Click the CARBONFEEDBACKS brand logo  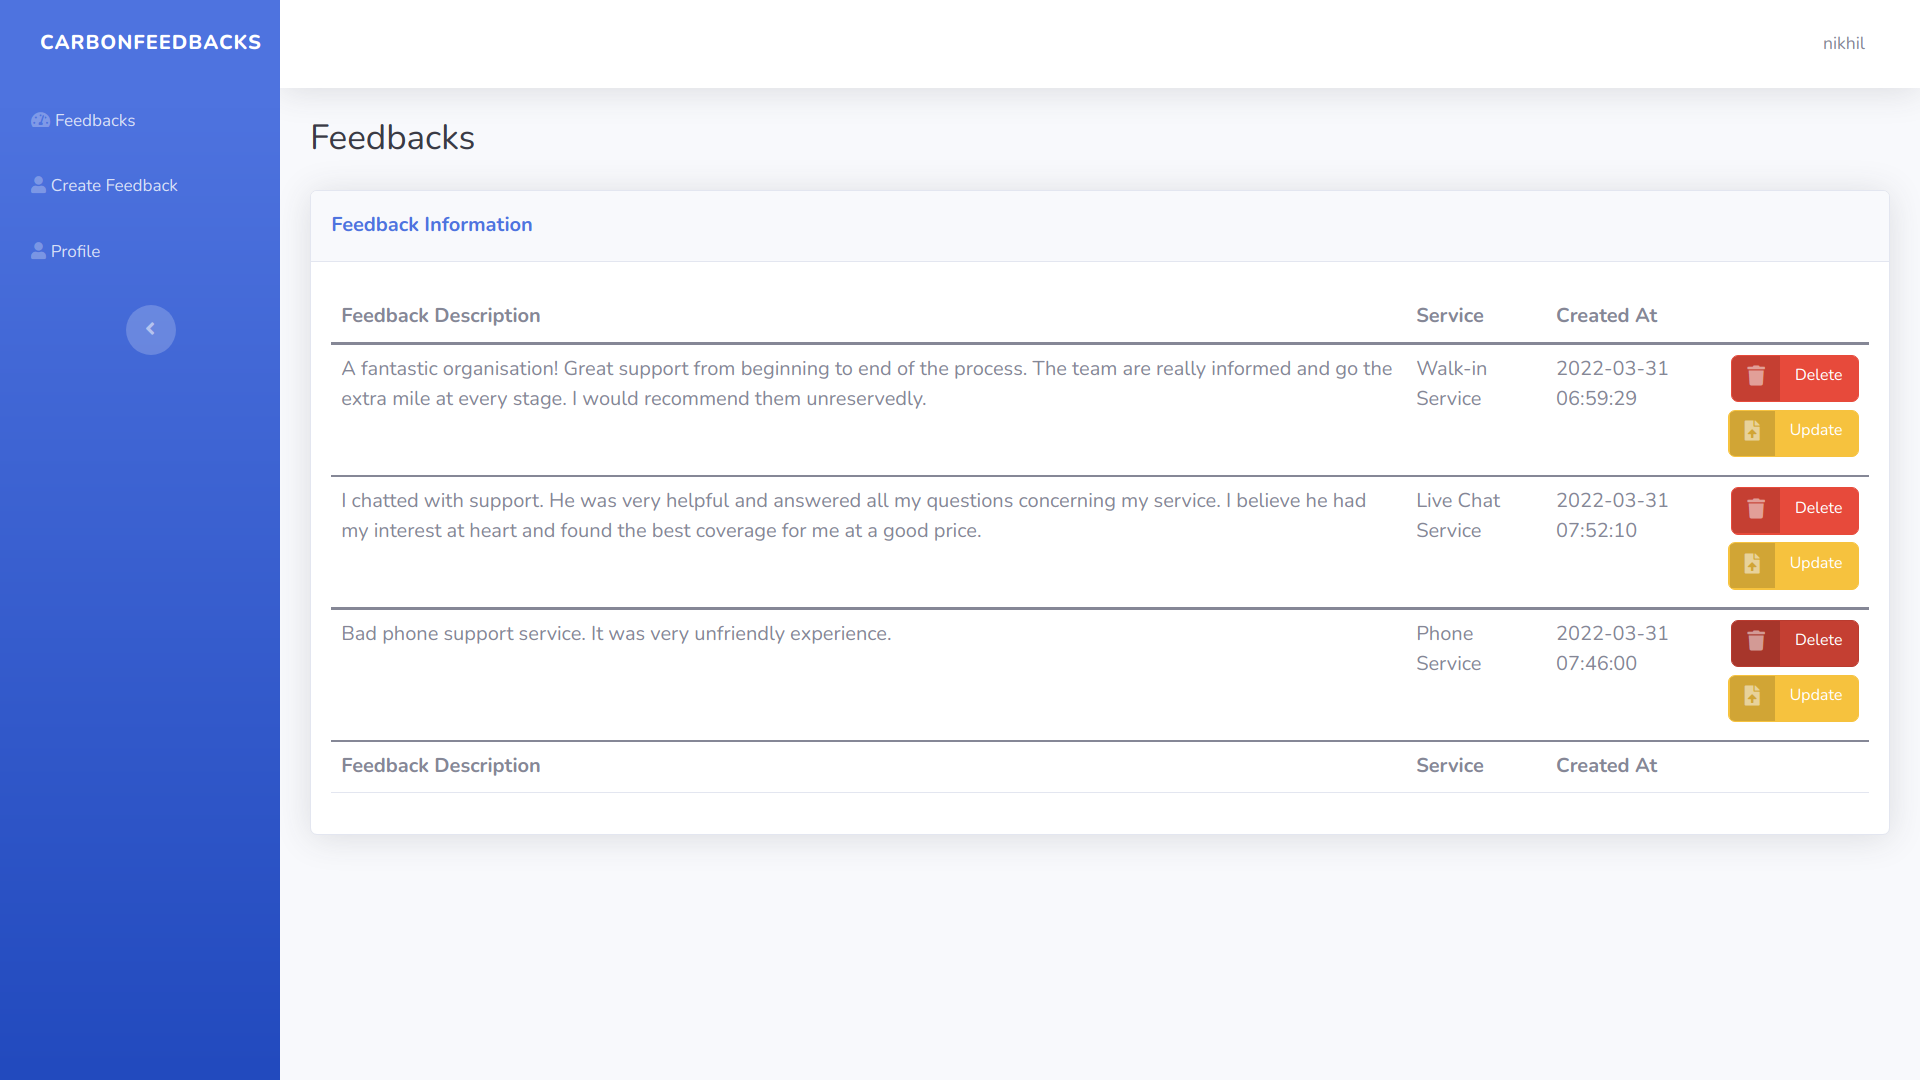[x=150, y=42]
